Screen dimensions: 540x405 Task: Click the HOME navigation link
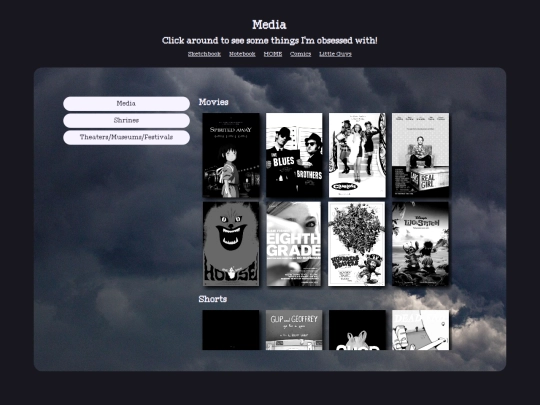(273, 54)
